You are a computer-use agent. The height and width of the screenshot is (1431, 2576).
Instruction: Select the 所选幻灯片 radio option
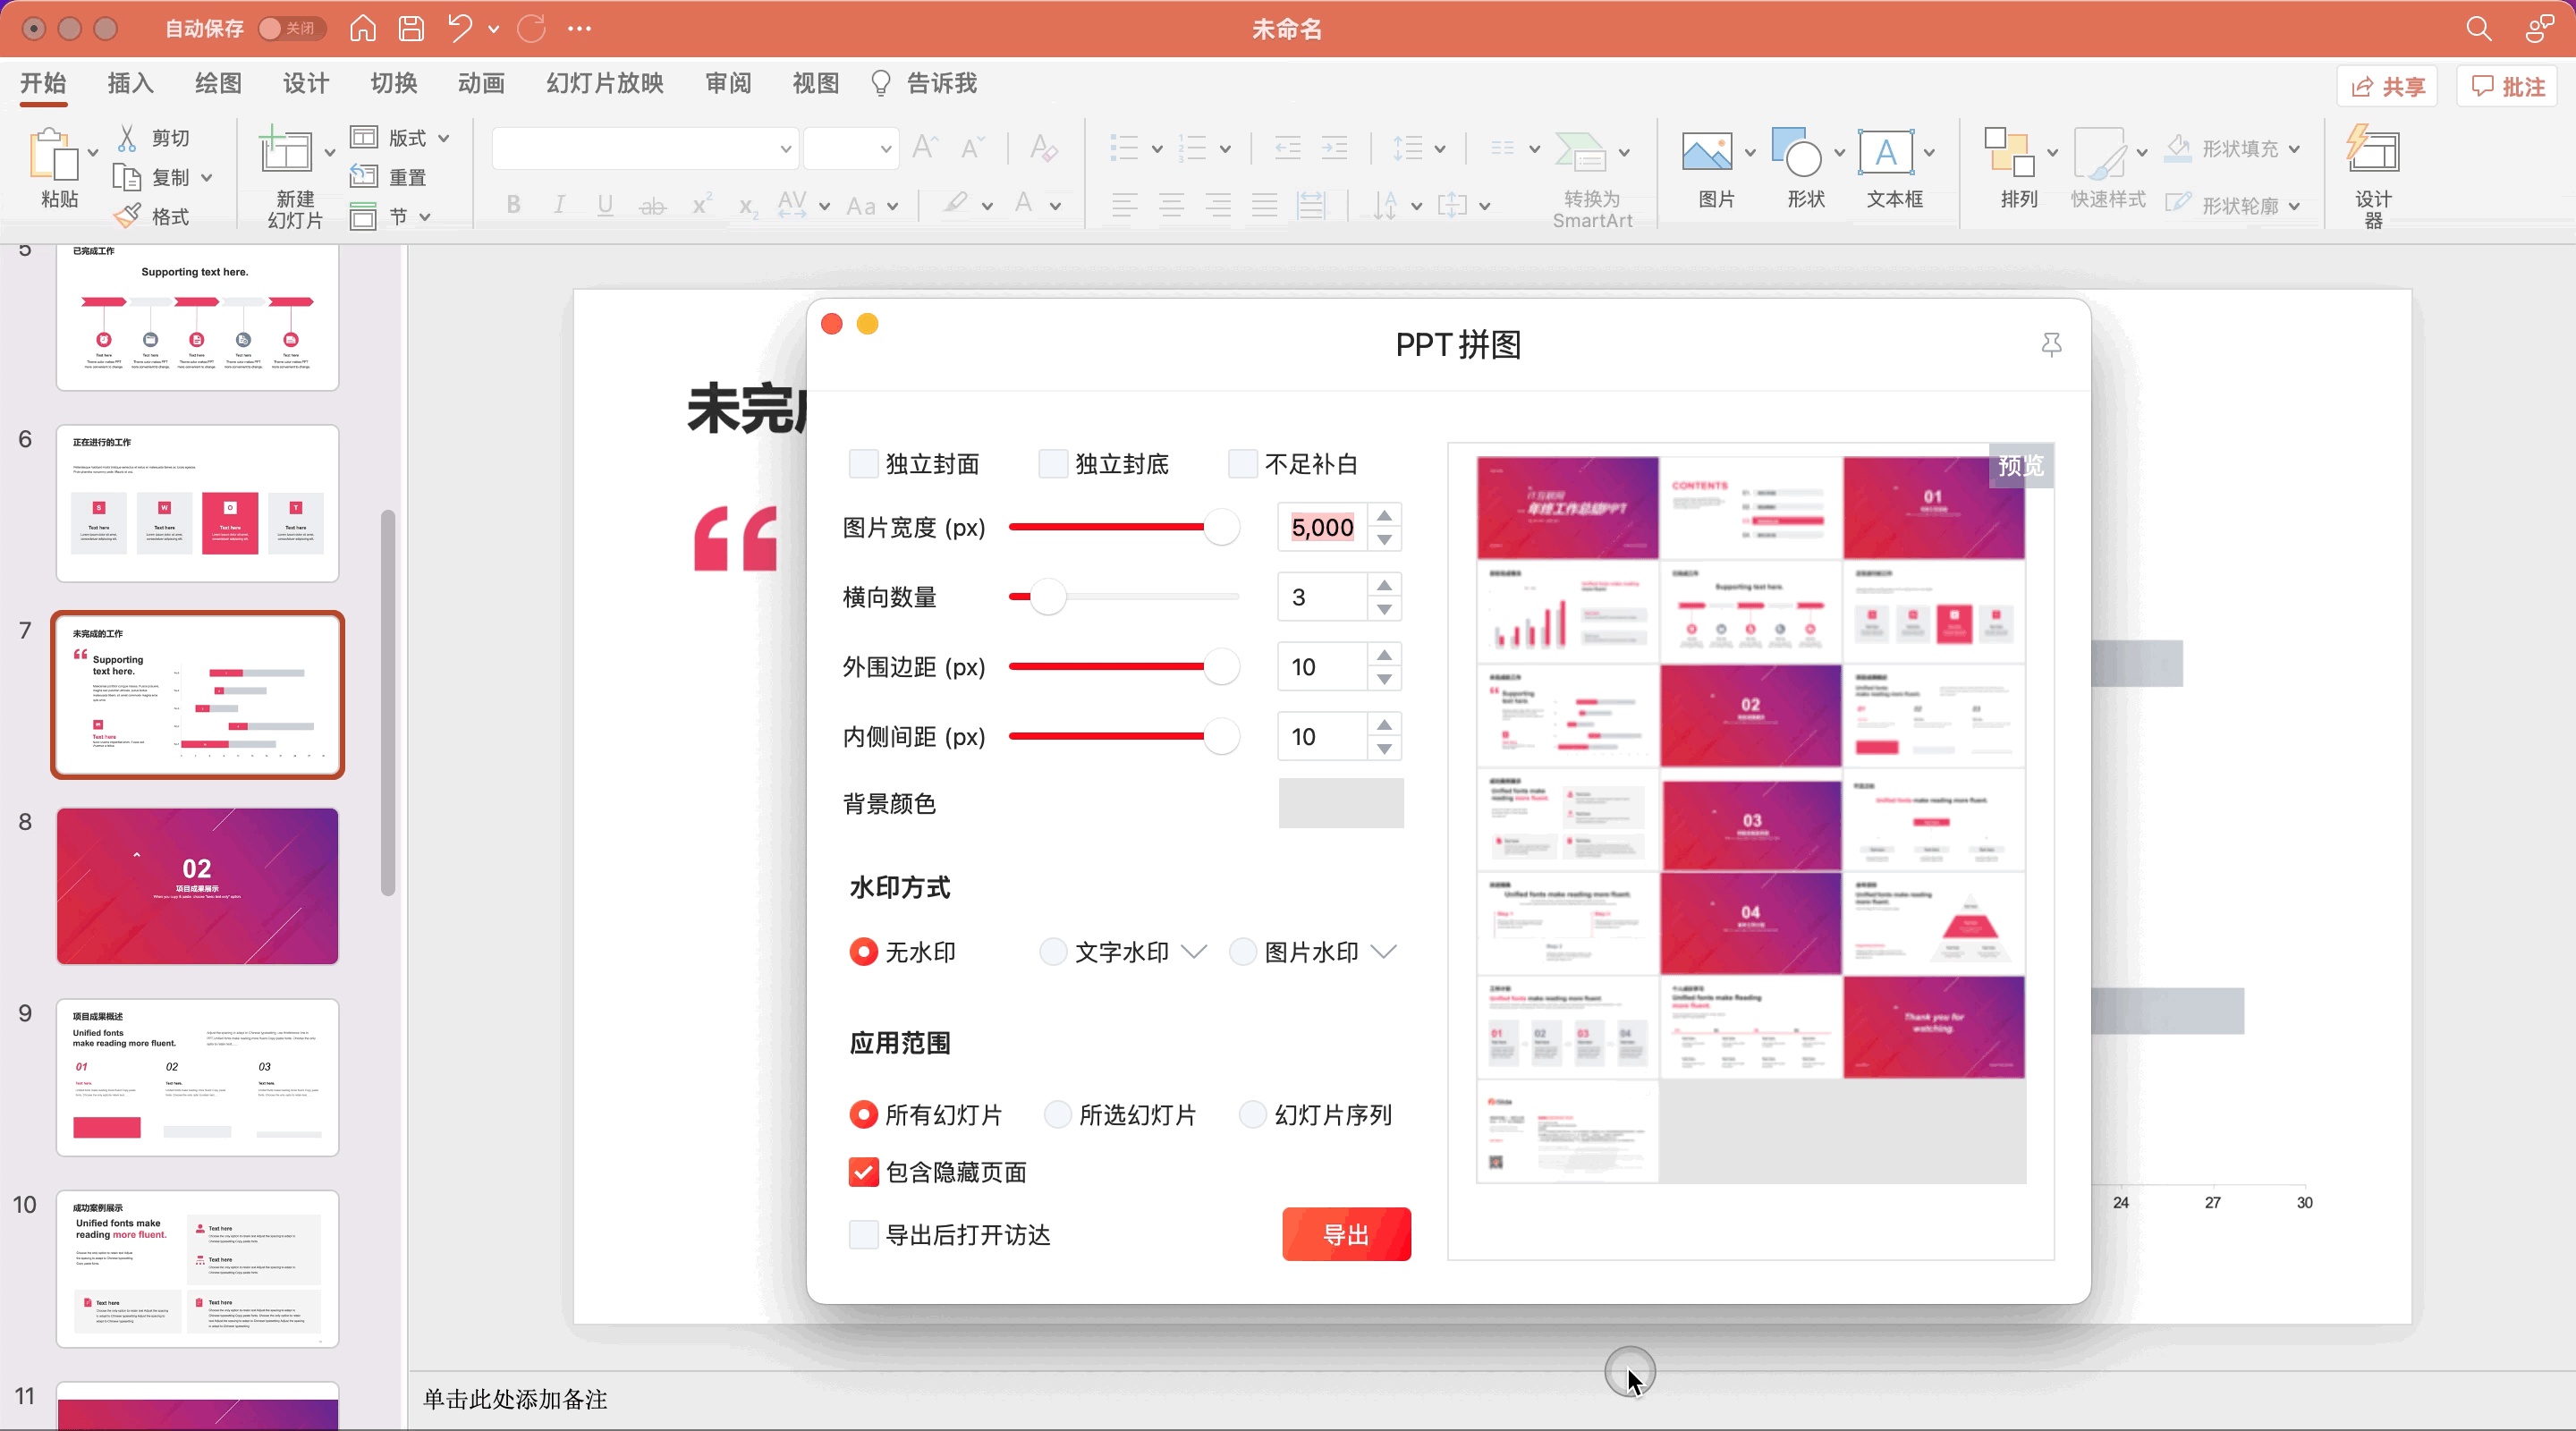(x=1057, y=1115)
